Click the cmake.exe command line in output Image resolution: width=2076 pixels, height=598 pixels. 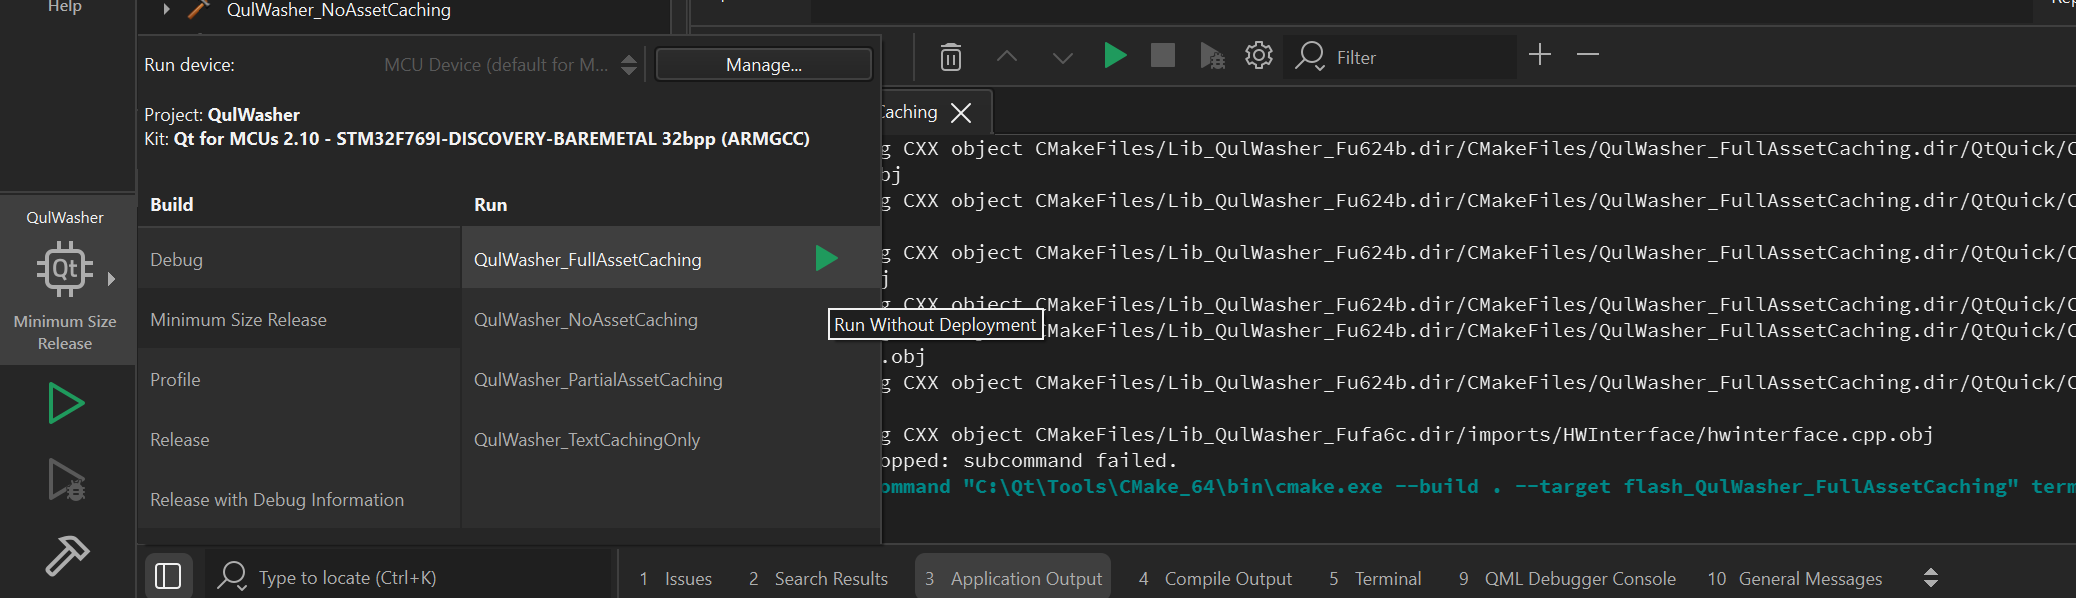tap(1478, 486)
